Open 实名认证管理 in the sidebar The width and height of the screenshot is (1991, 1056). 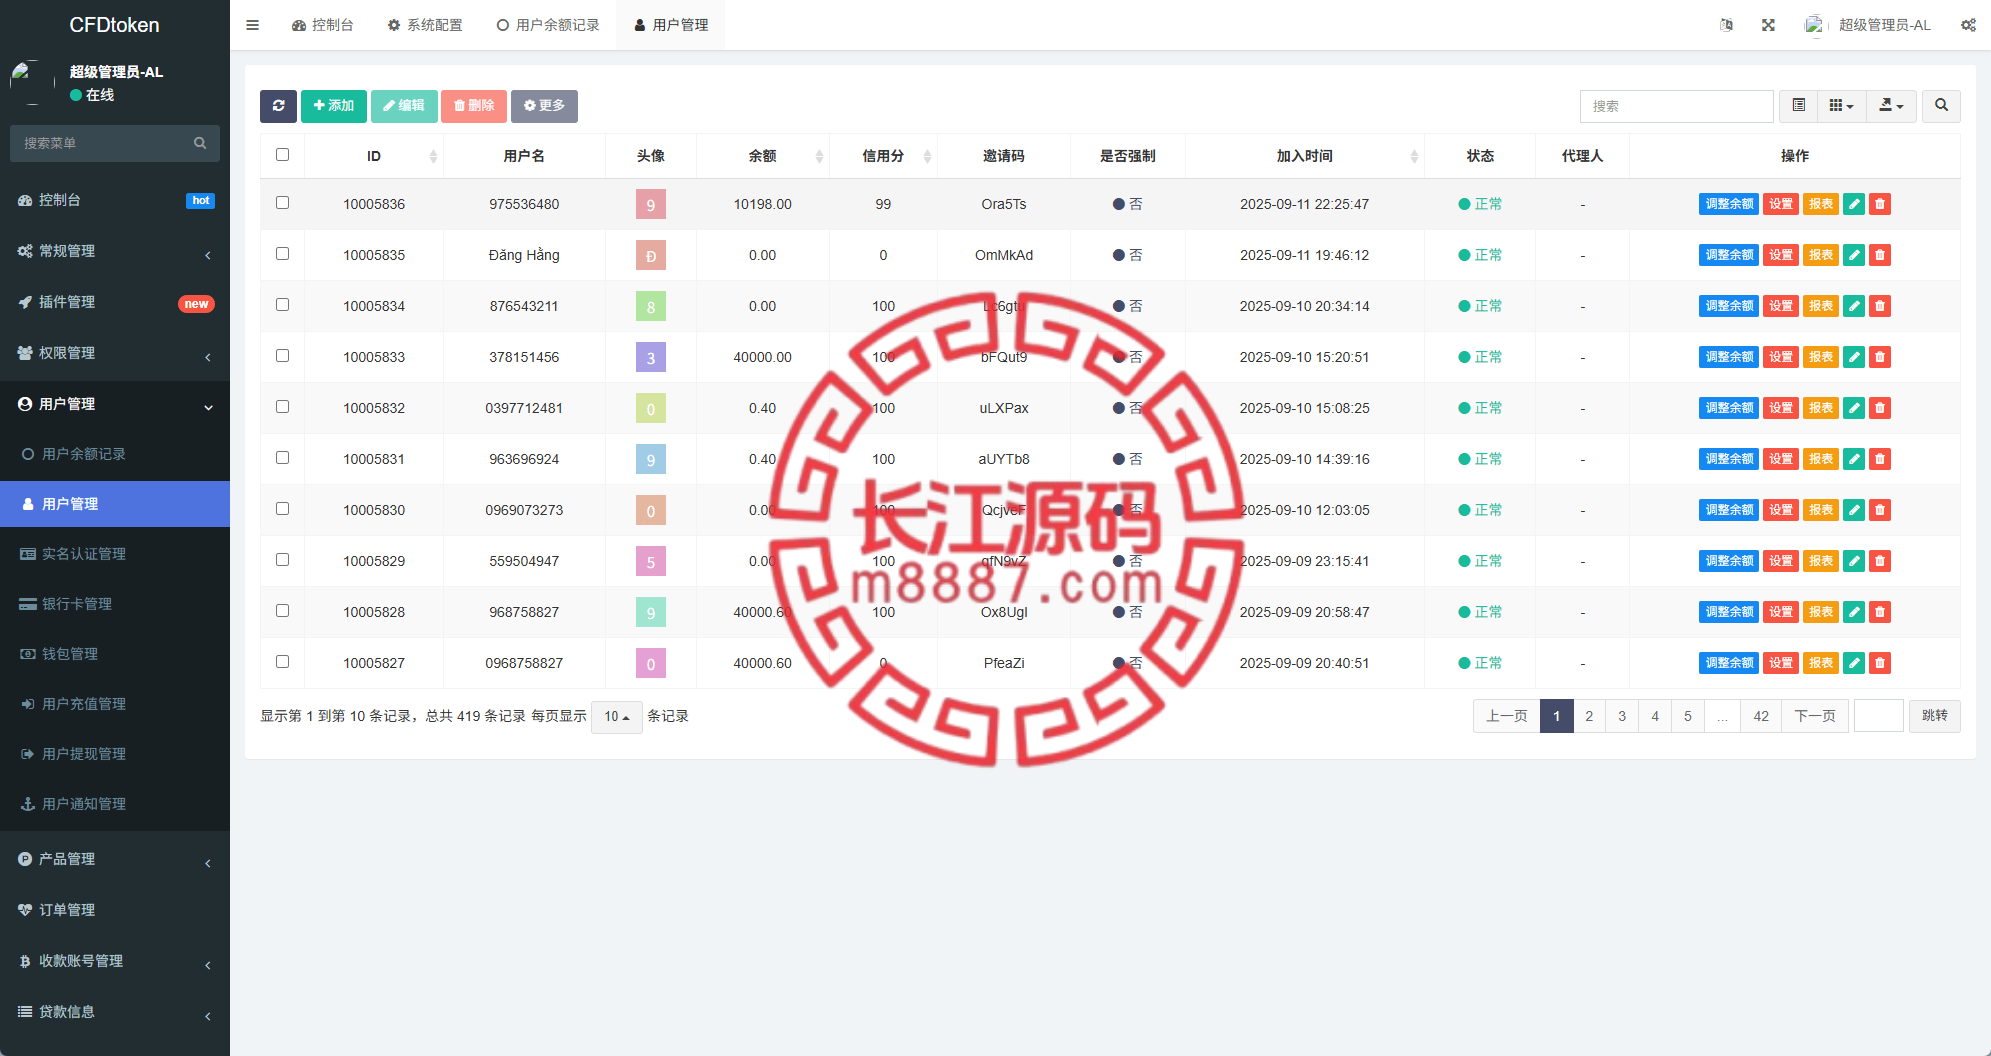115,554
